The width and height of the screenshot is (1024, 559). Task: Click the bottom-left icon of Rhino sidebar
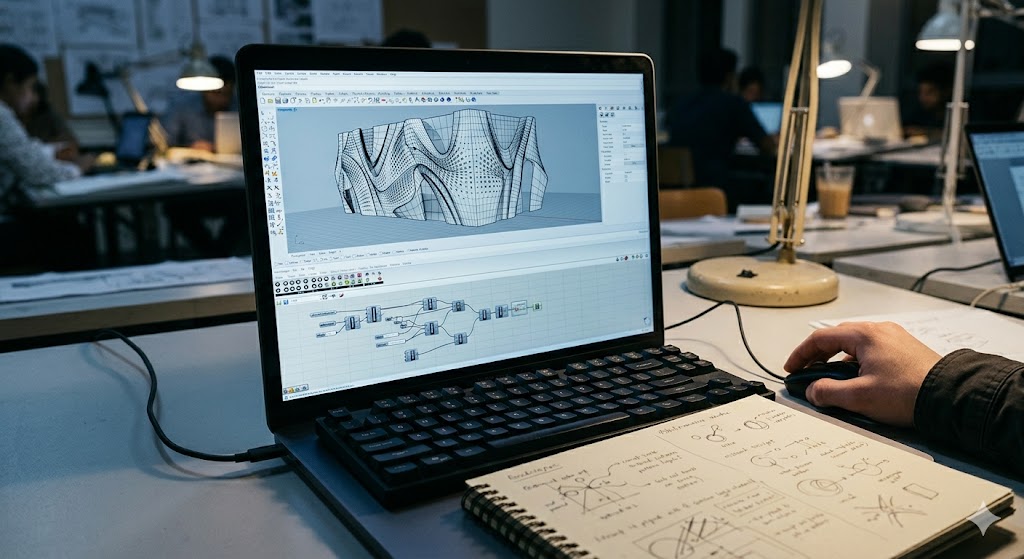tap(272, 232)
